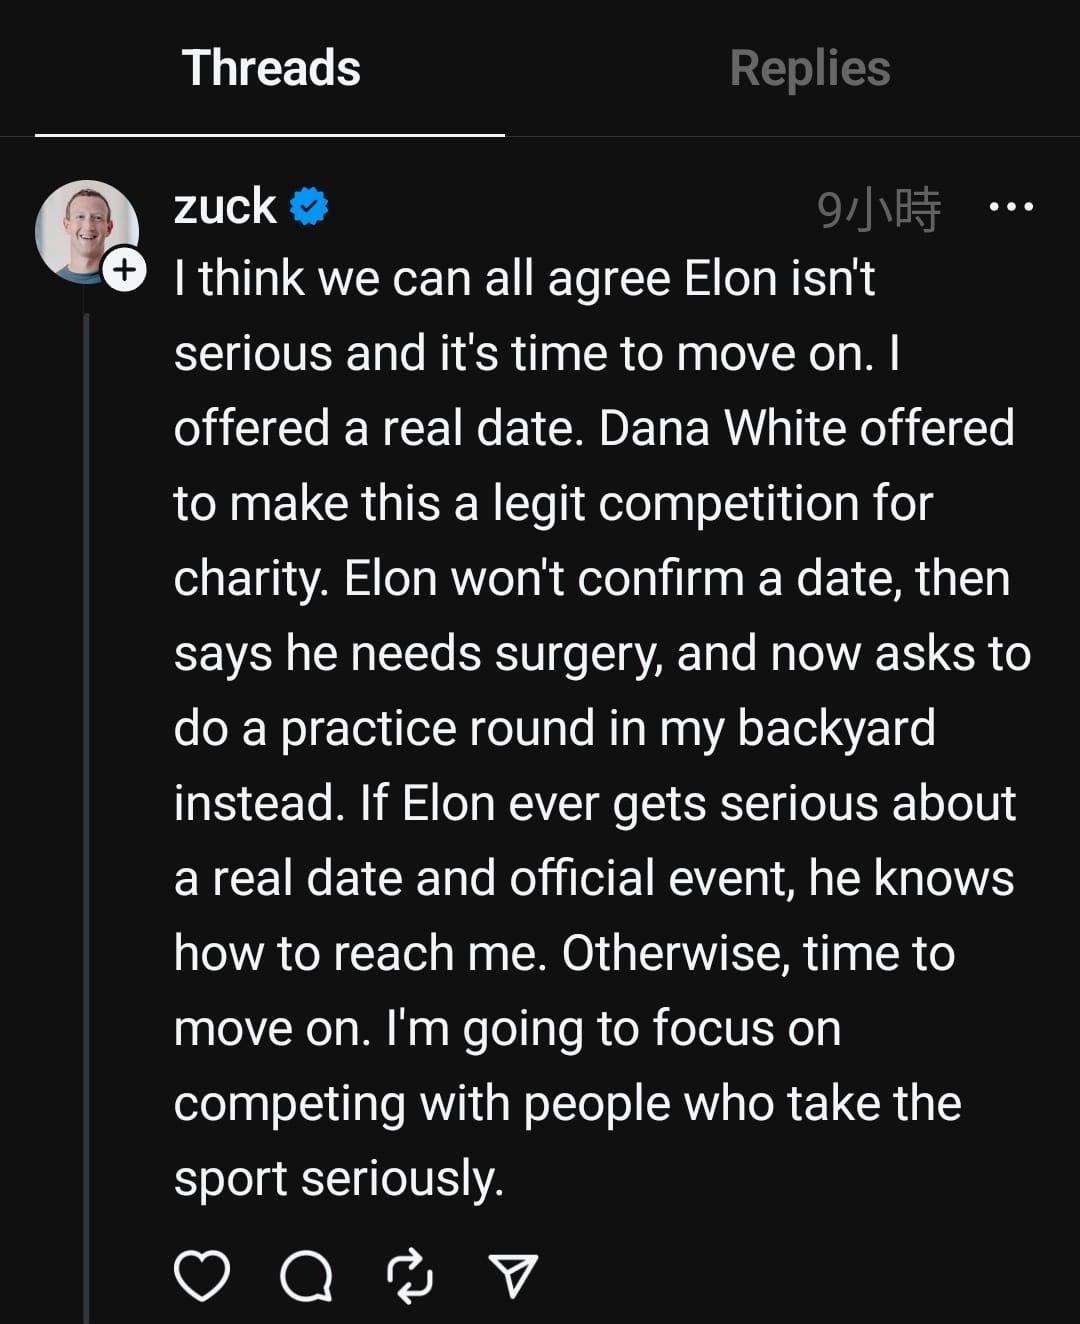Open zuck's profile picture
The image size is (1080, 1324).
coord(84,228)
